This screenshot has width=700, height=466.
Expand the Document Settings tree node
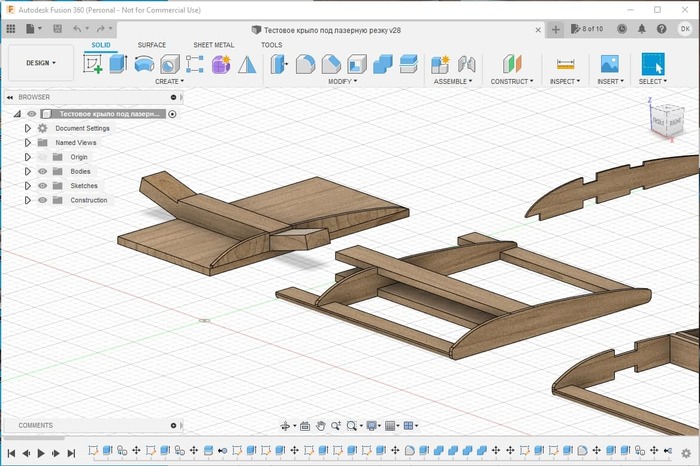[x=28, y=128]
